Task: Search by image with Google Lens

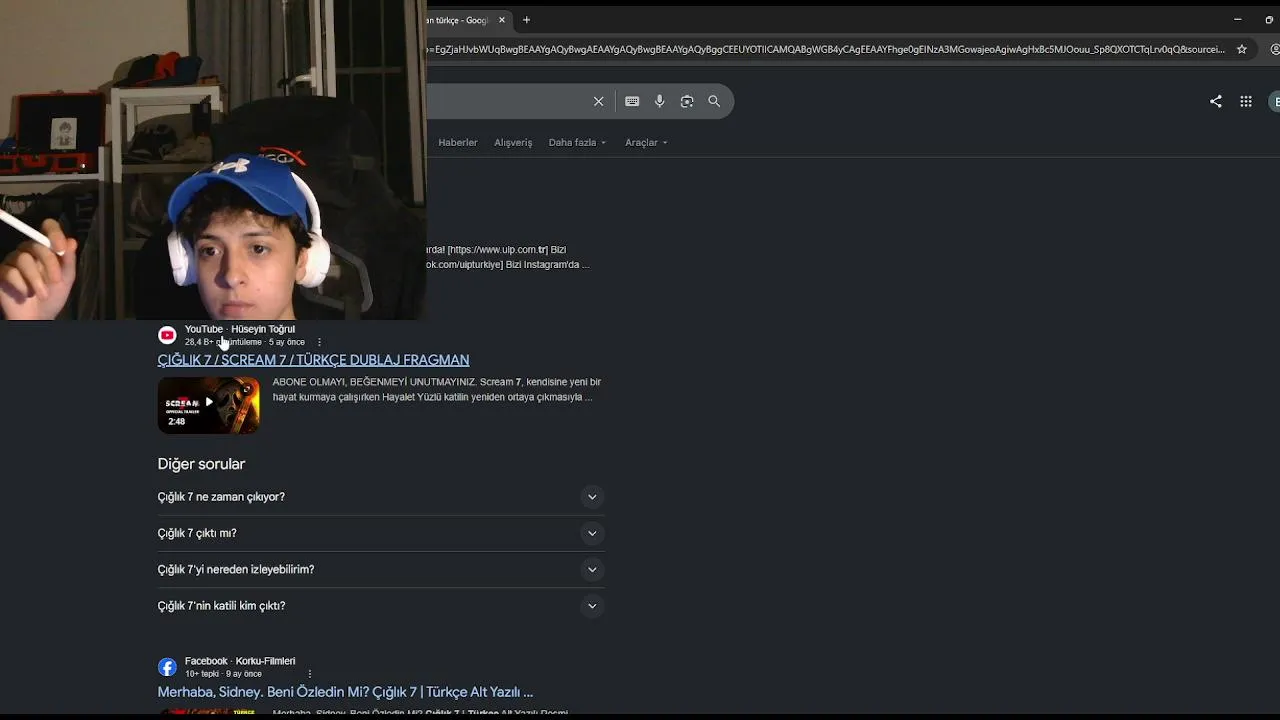Action: tap(687, 101)
